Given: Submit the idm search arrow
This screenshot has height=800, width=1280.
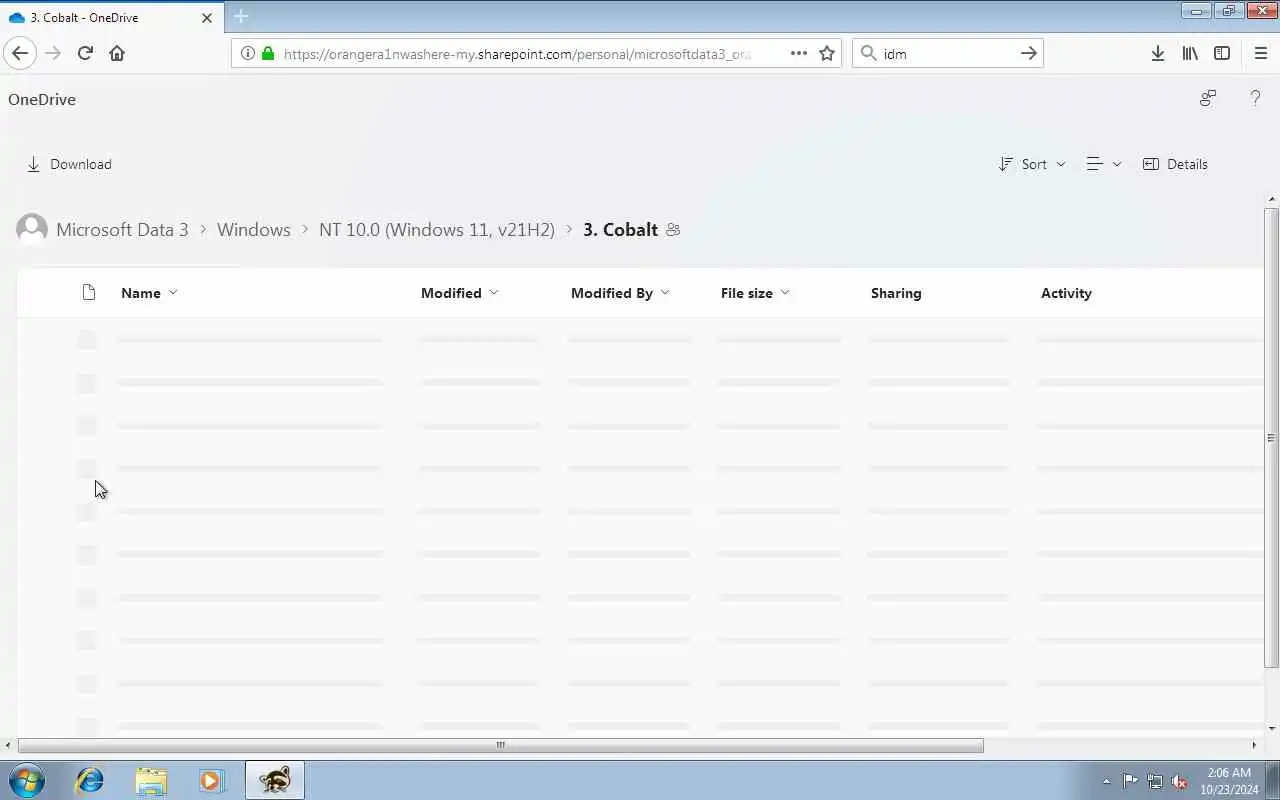Looking at the screenshot, I should coord(1028,53).
